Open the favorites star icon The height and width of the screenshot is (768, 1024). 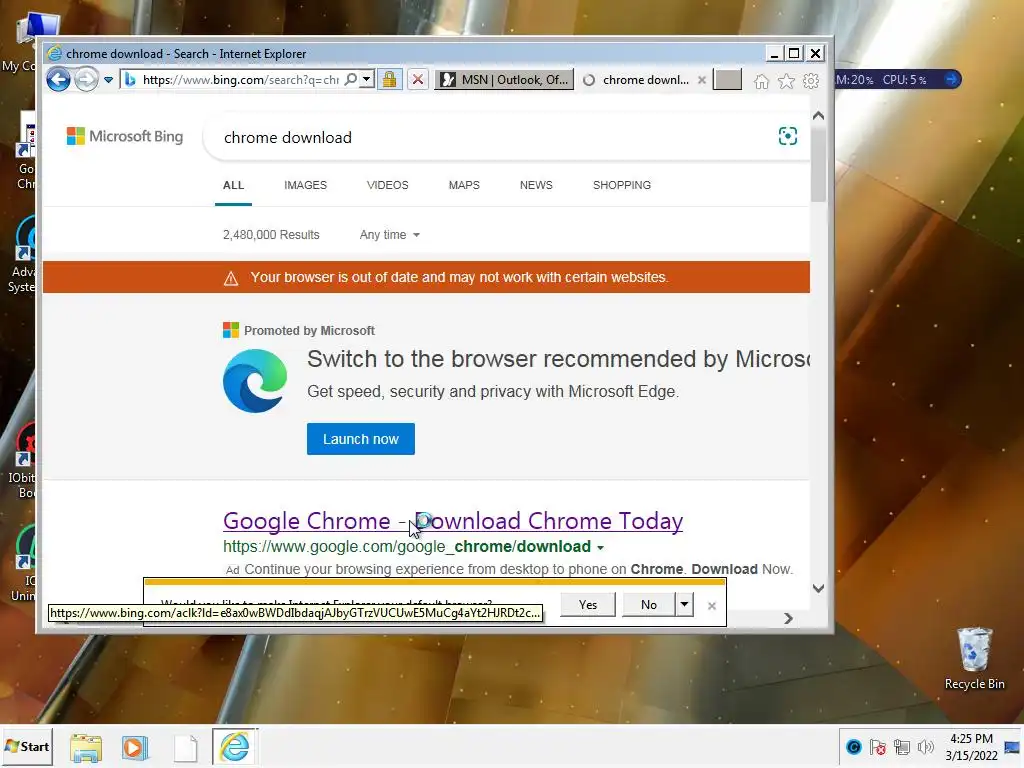pyautogui.click(x=786, y=81)
